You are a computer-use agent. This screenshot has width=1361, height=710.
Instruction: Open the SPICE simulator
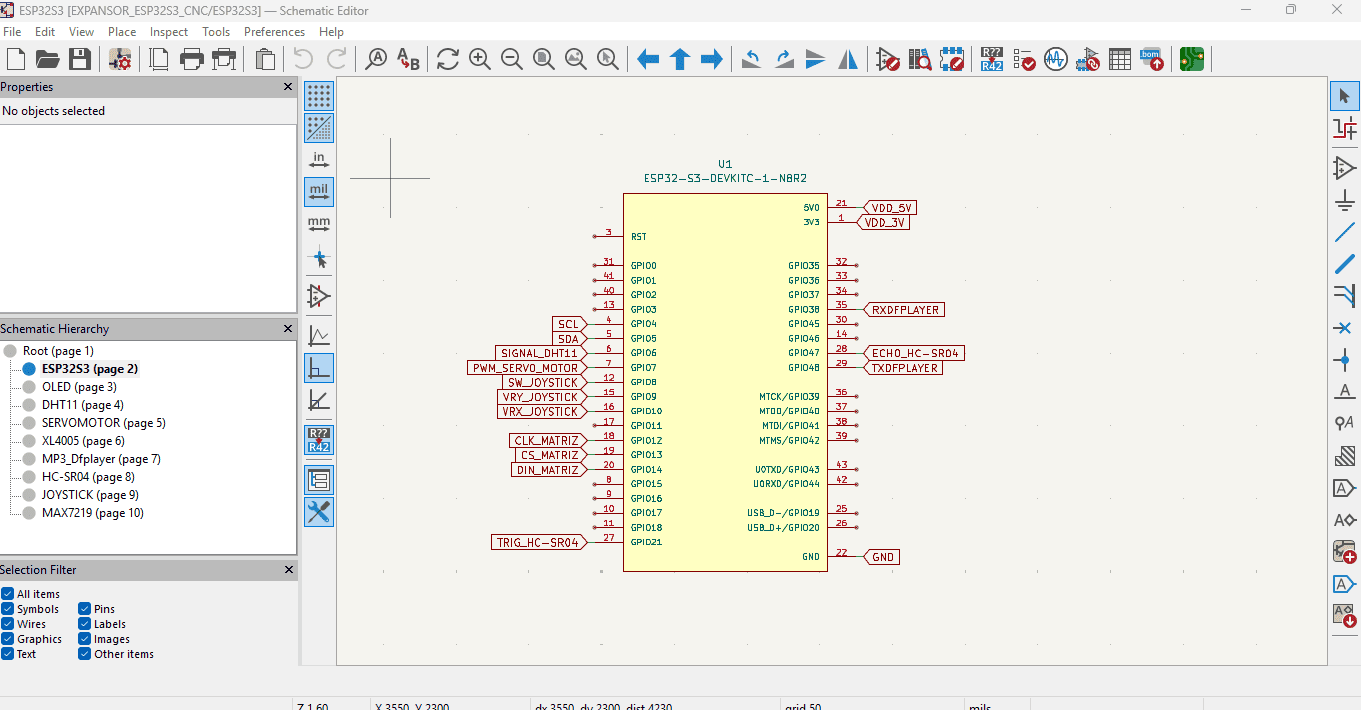tap(1056, 59)
